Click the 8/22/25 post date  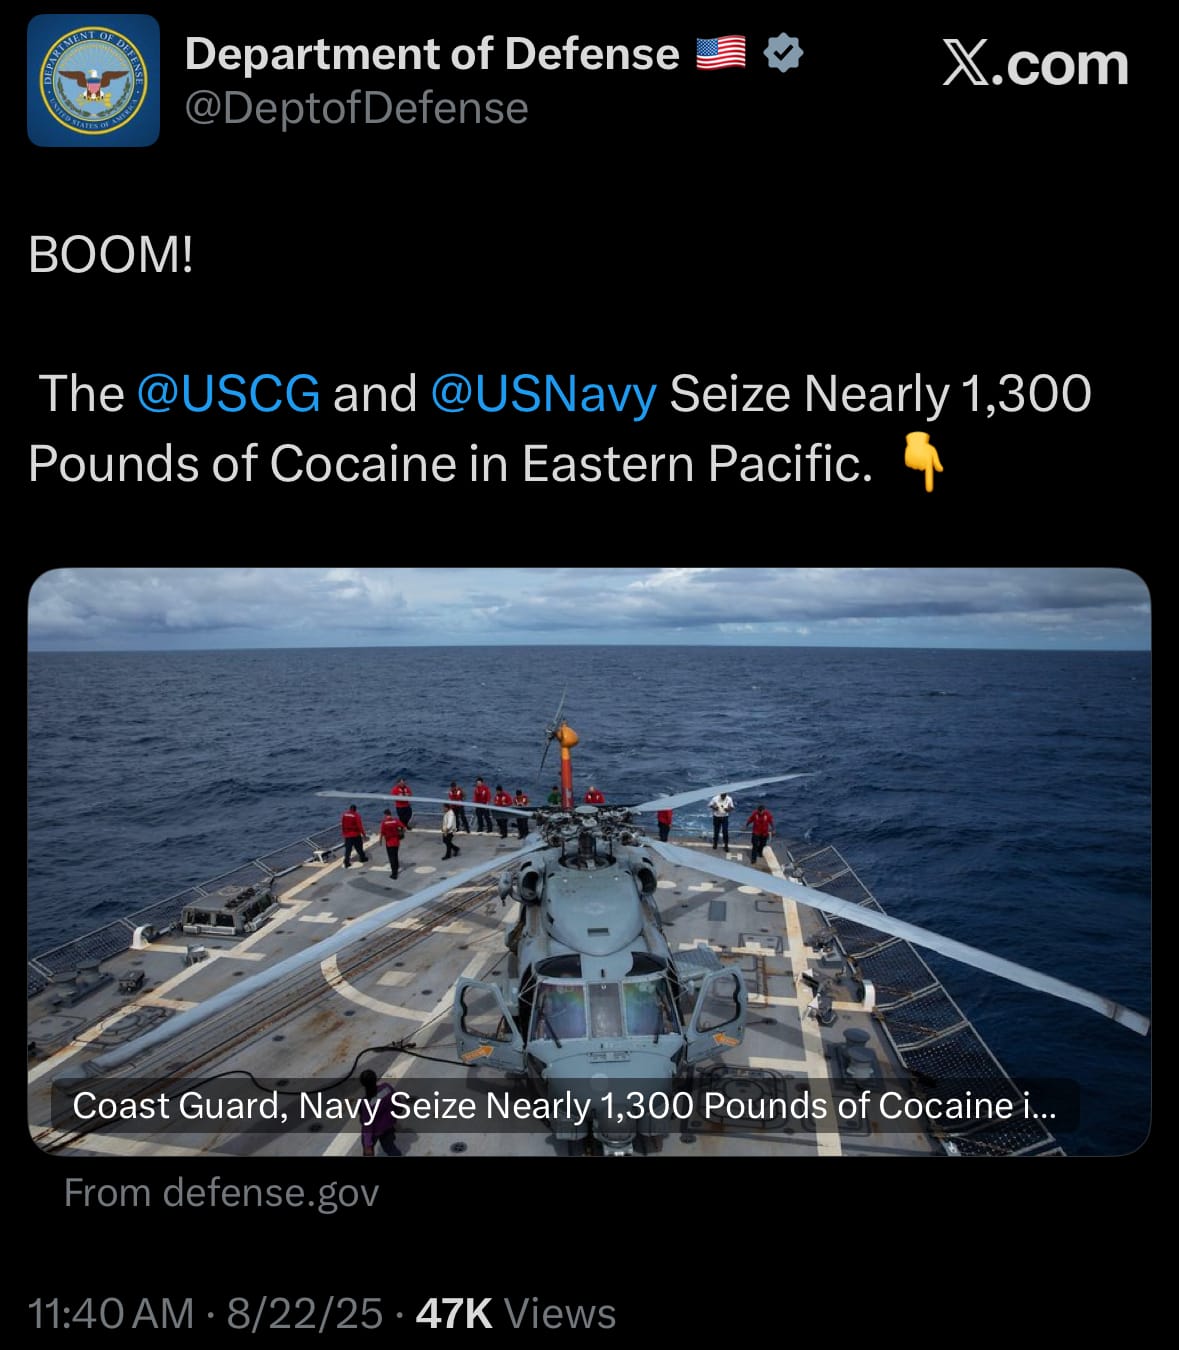tap(305, 1314)
